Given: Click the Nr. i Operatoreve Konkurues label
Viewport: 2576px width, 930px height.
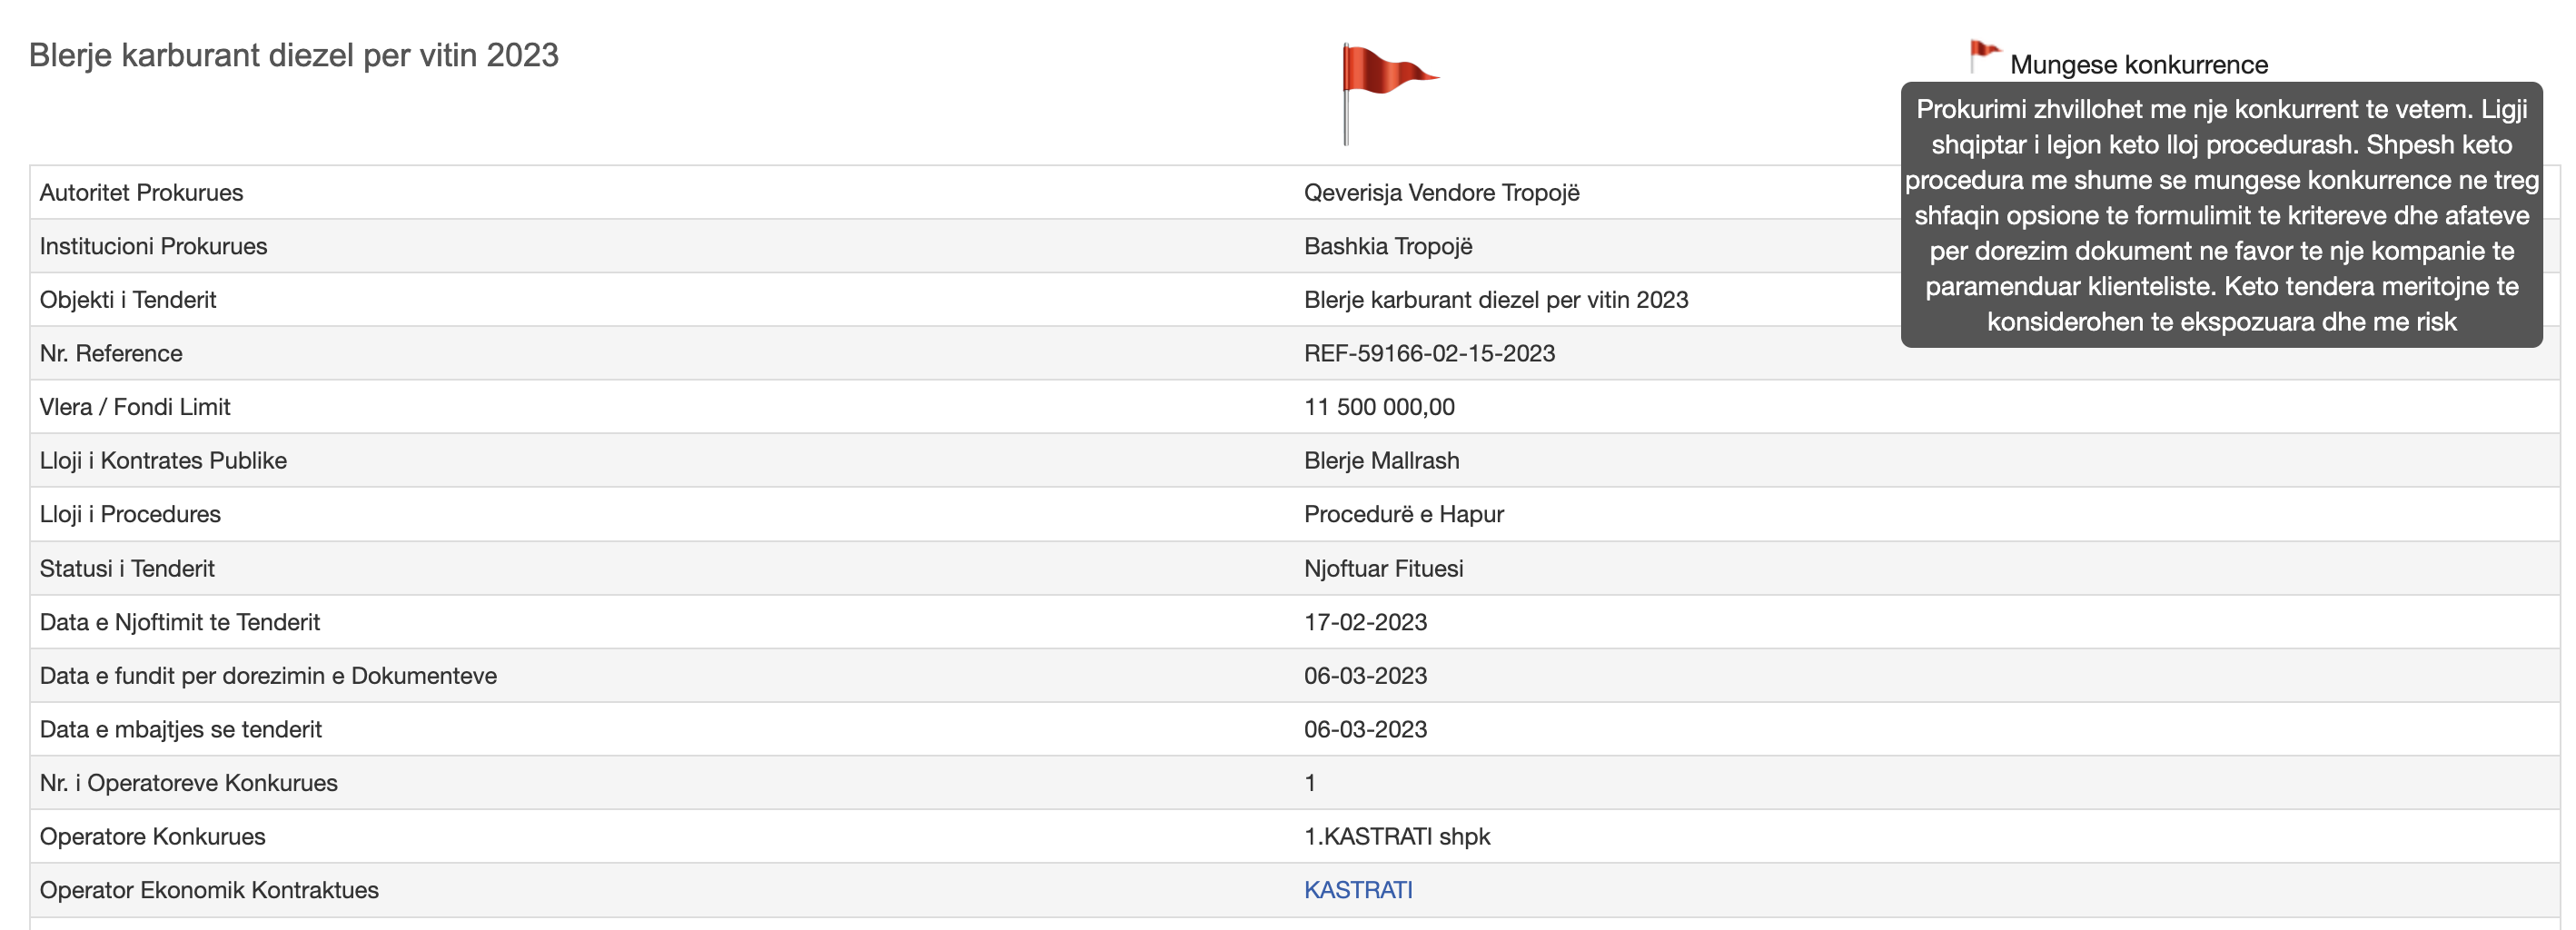Looking at the screenshot, I should pos(188,783).
